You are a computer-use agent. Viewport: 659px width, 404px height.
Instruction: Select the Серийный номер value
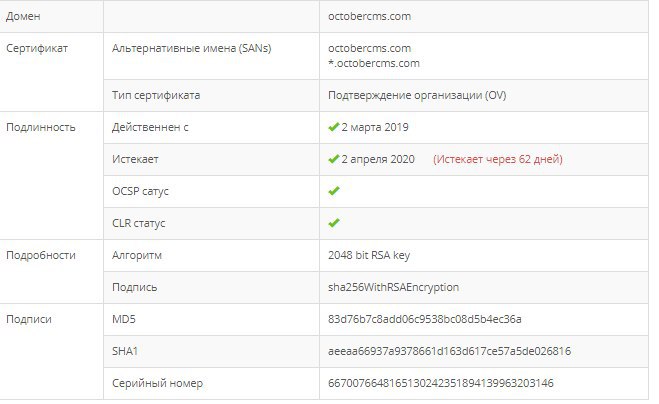click(440, 383)
